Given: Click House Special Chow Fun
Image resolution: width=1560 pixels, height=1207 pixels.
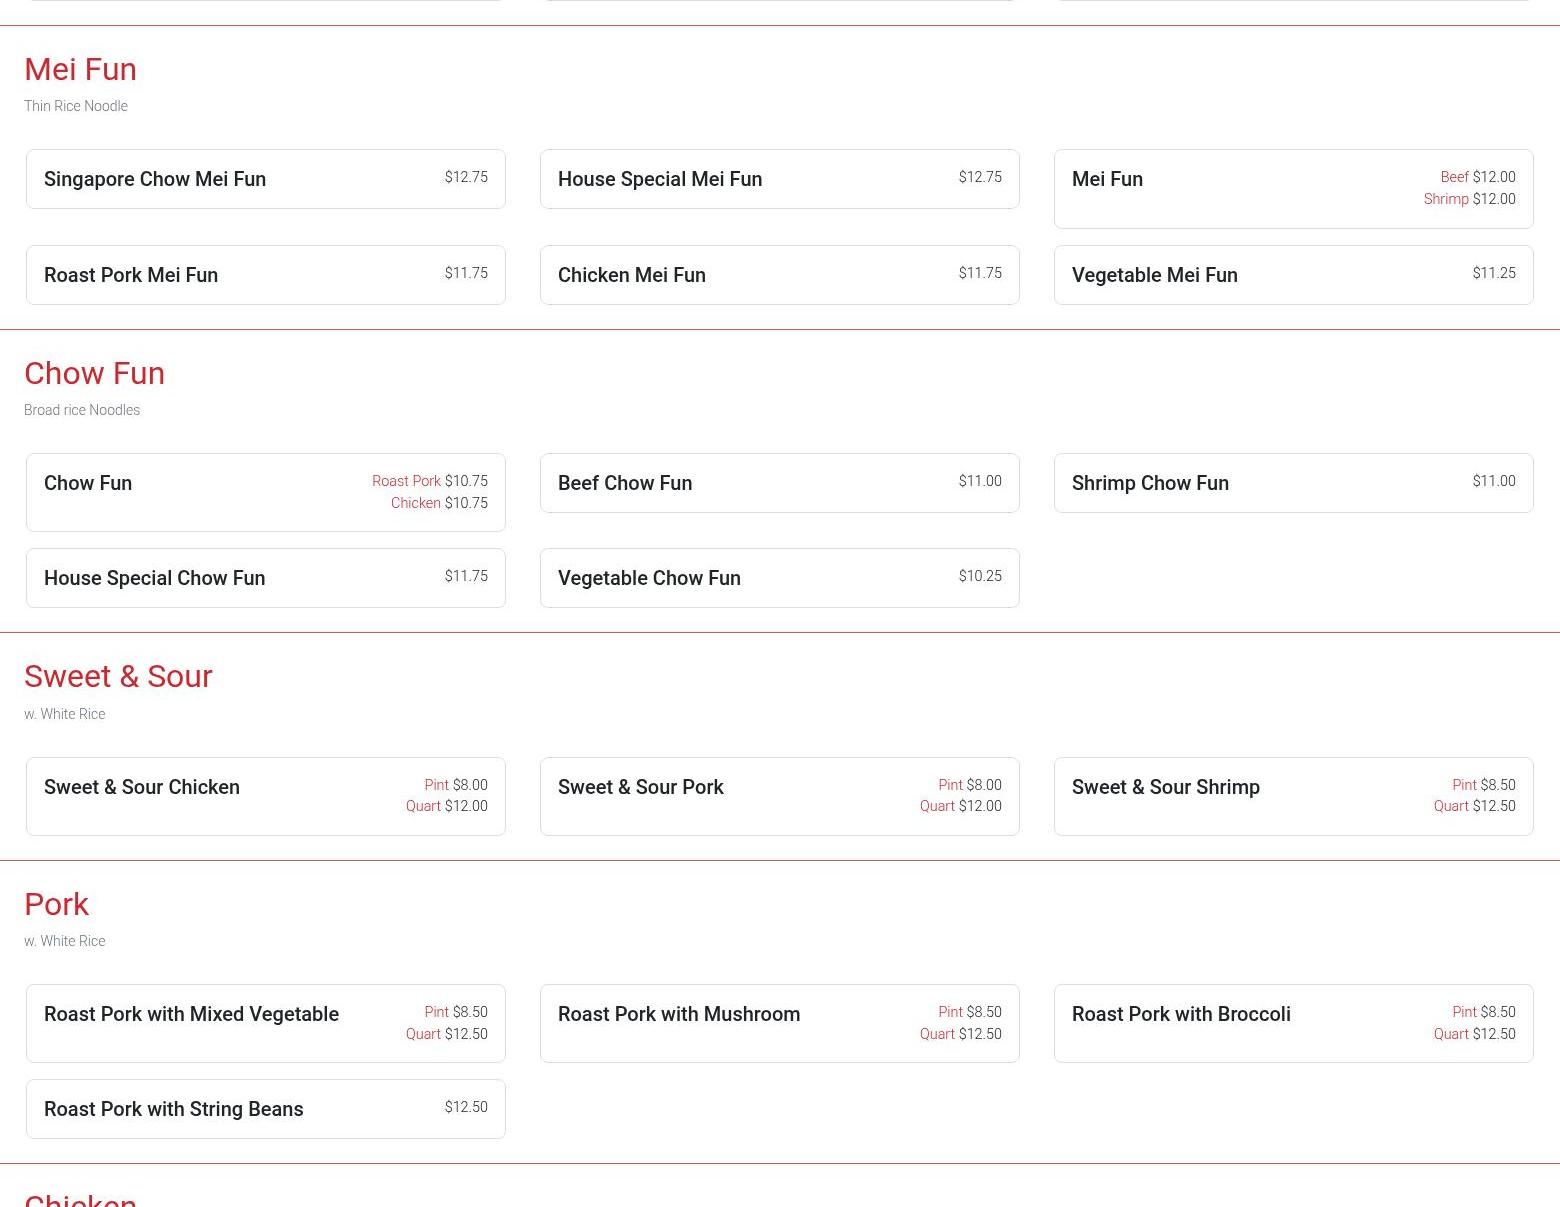Looking at the screenshot, I should click(265, 578).
